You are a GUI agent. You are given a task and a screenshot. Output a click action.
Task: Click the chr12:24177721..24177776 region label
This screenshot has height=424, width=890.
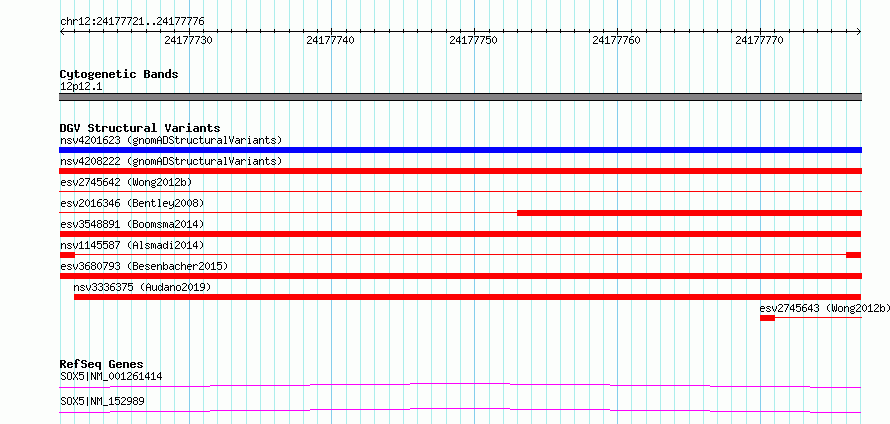(x=132, y=22)
